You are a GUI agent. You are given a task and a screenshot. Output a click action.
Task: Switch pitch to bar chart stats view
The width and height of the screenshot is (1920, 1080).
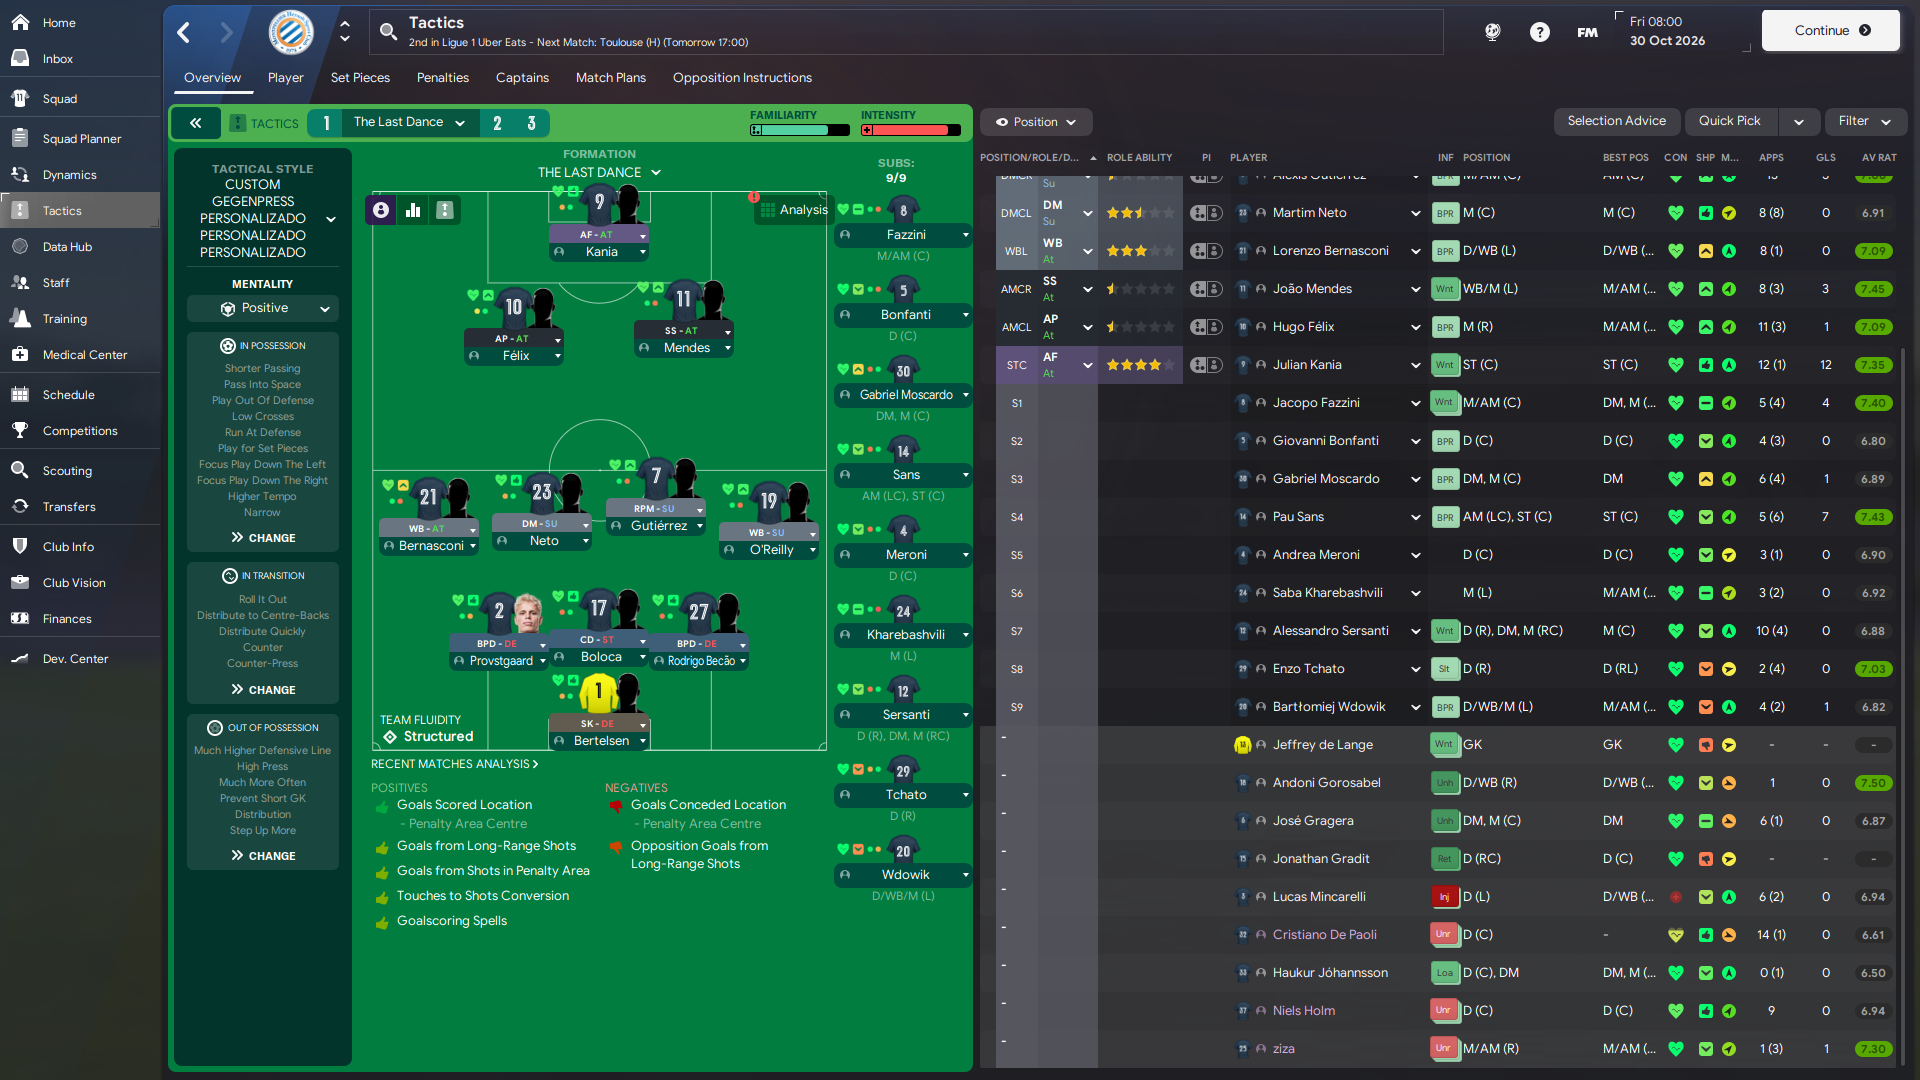click(x=413, y=210)
